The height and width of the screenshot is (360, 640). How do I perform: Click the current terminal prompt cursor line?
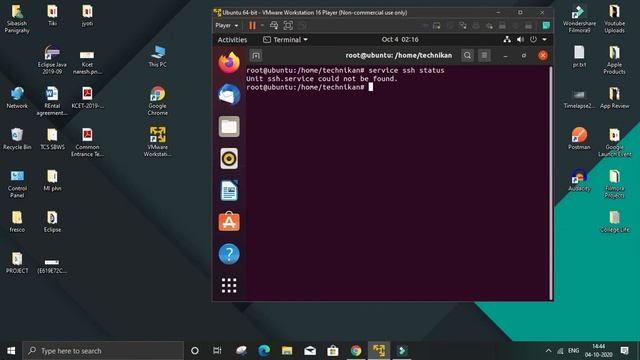pos(309,87)
